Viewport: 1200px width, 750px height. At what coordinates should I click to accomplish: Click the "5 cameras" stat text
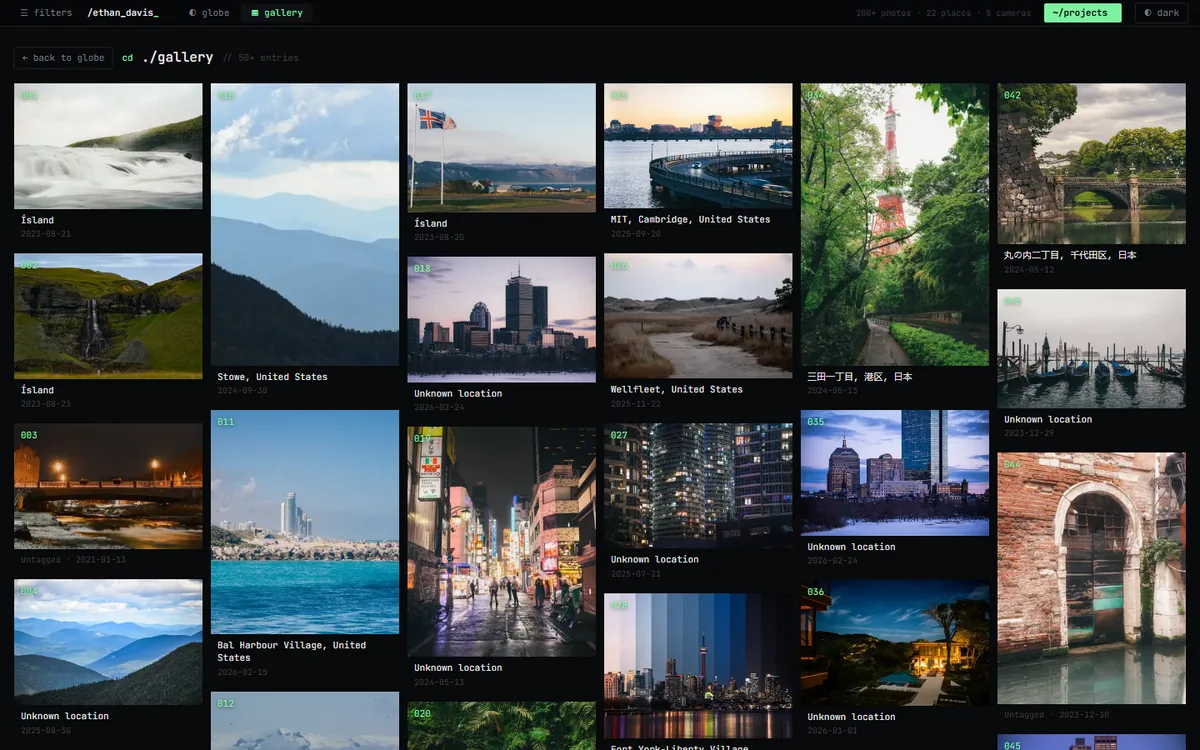(x=1010, y=13)
